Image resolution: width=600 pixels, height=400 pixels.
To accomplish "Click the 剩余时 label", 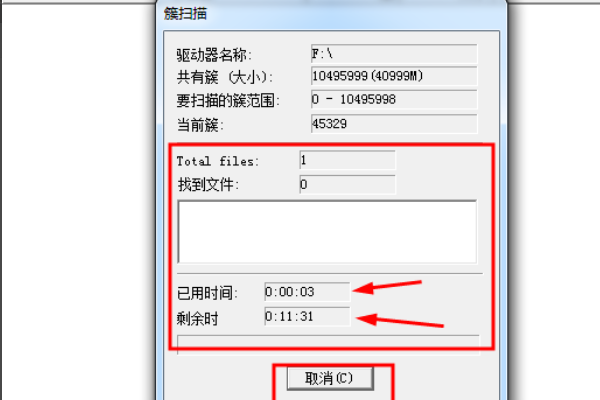I will click(x=197, y=318).
